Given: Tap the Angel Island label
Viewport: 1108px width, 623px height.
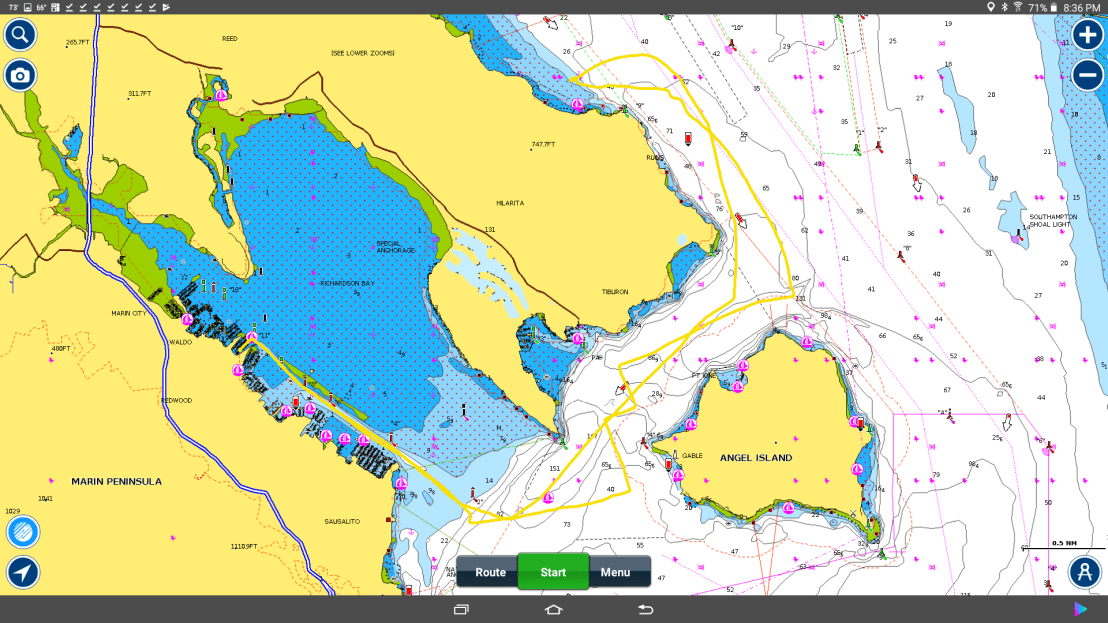Looking at the screenshot, I should 755,458.
